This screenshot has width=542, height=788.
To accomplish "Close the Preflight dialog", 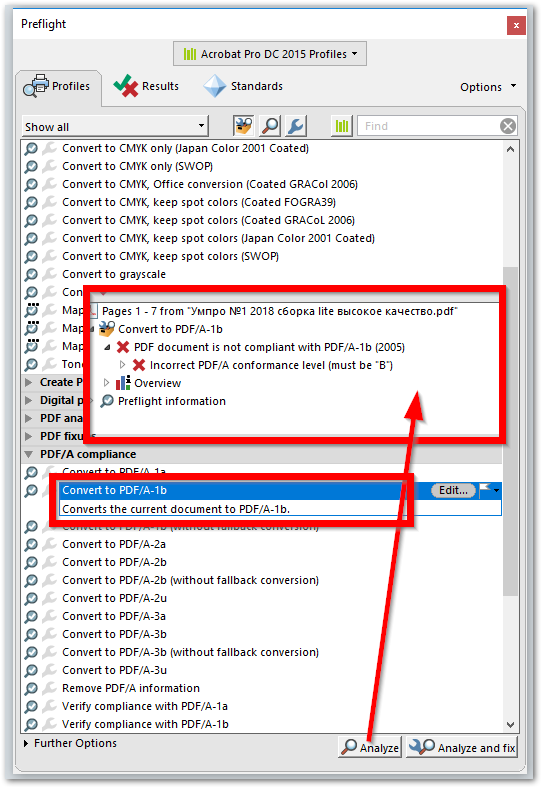I will tap(516, 25).
